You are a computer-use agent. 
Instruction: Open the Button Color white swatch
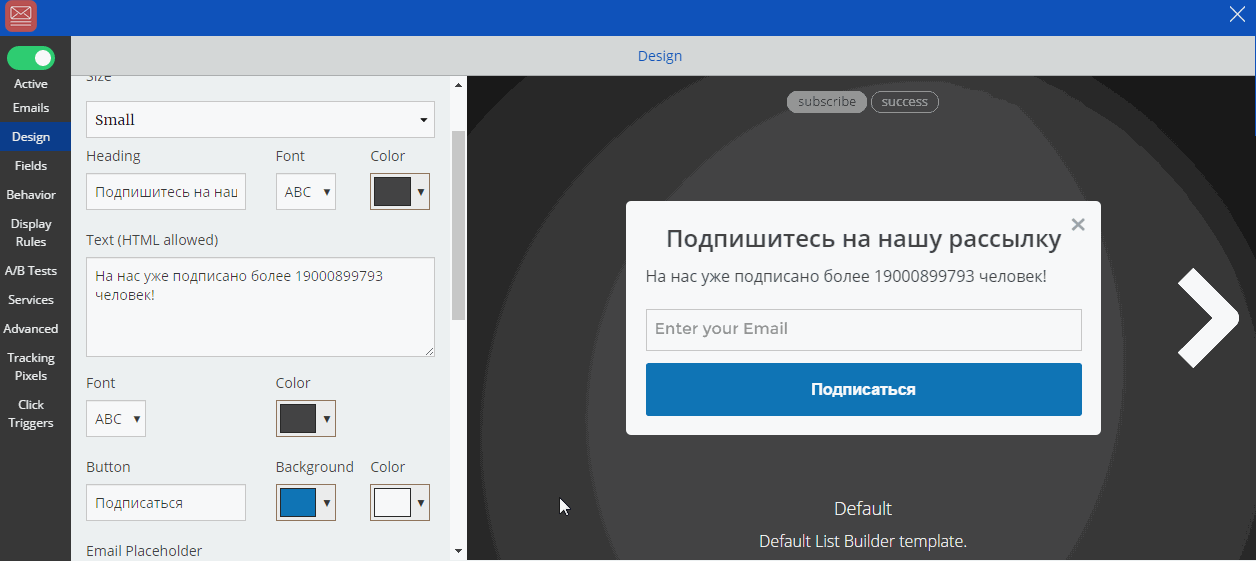[400, 503]
